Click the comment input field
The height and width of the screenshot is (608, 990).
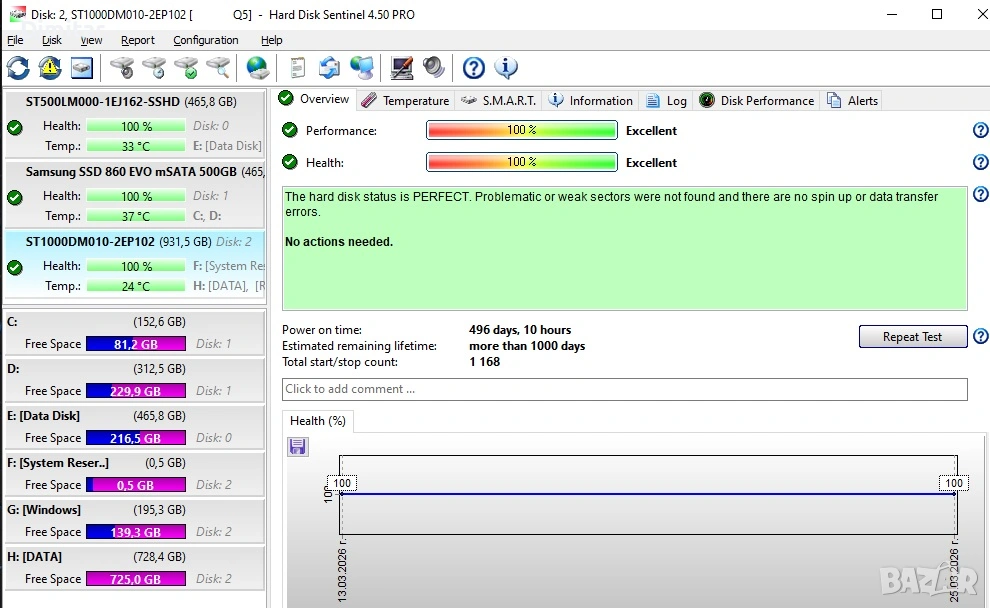click(x=624, y=389)
